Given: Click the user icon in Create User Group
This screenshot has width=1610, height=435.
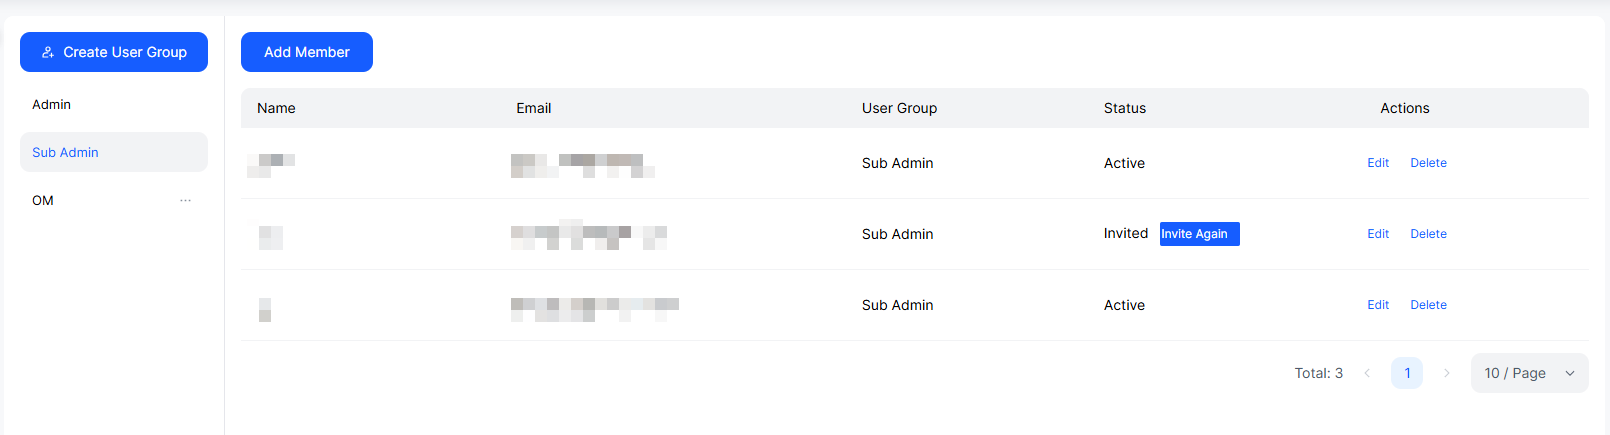Looking at the screenshot, I should 48,52.
